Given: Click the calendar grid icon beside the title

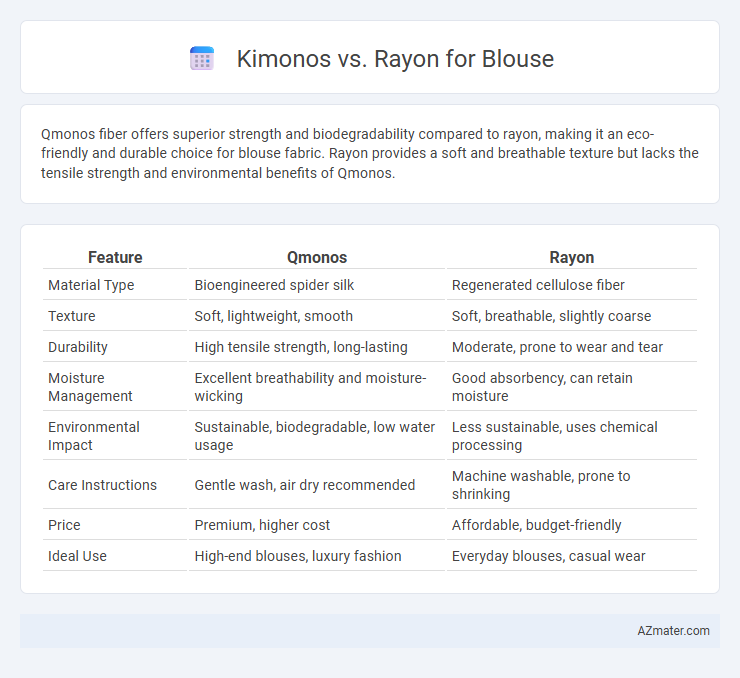Looking at the screenshot, I should pos(202,59).
